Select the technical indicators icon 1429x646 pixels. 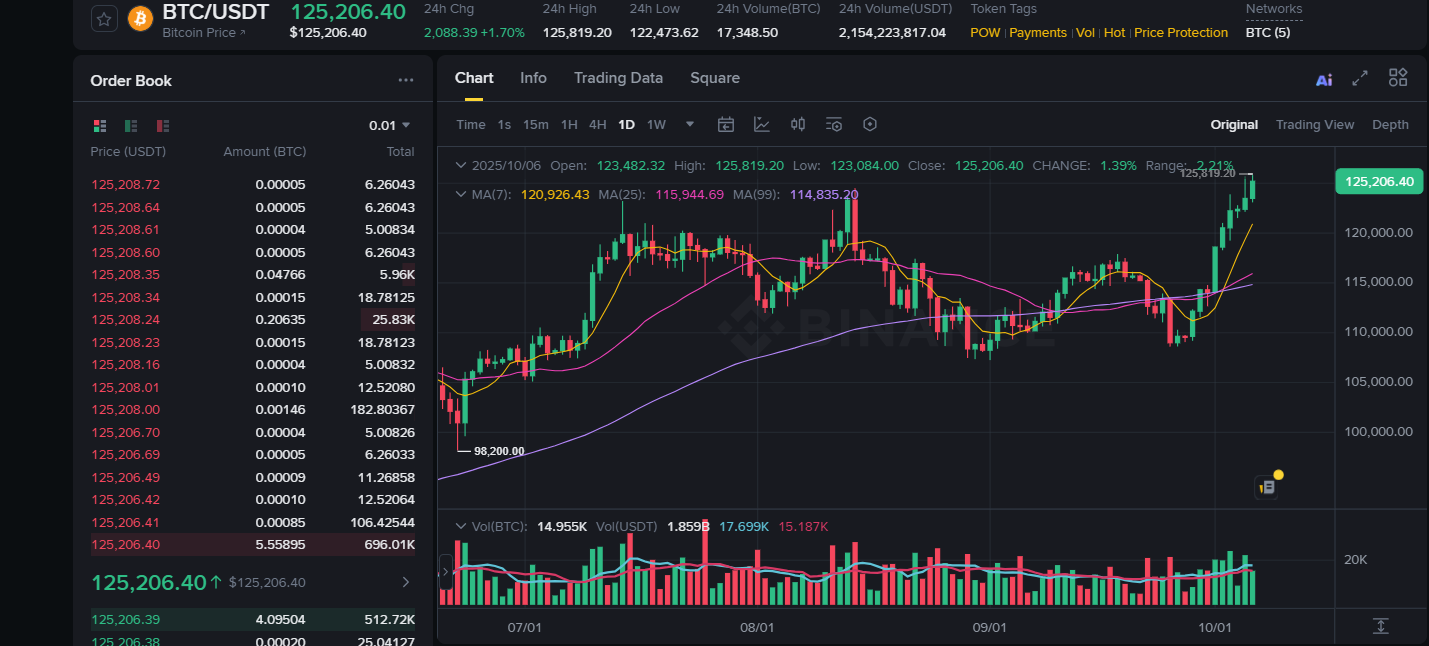click(762, 124)
